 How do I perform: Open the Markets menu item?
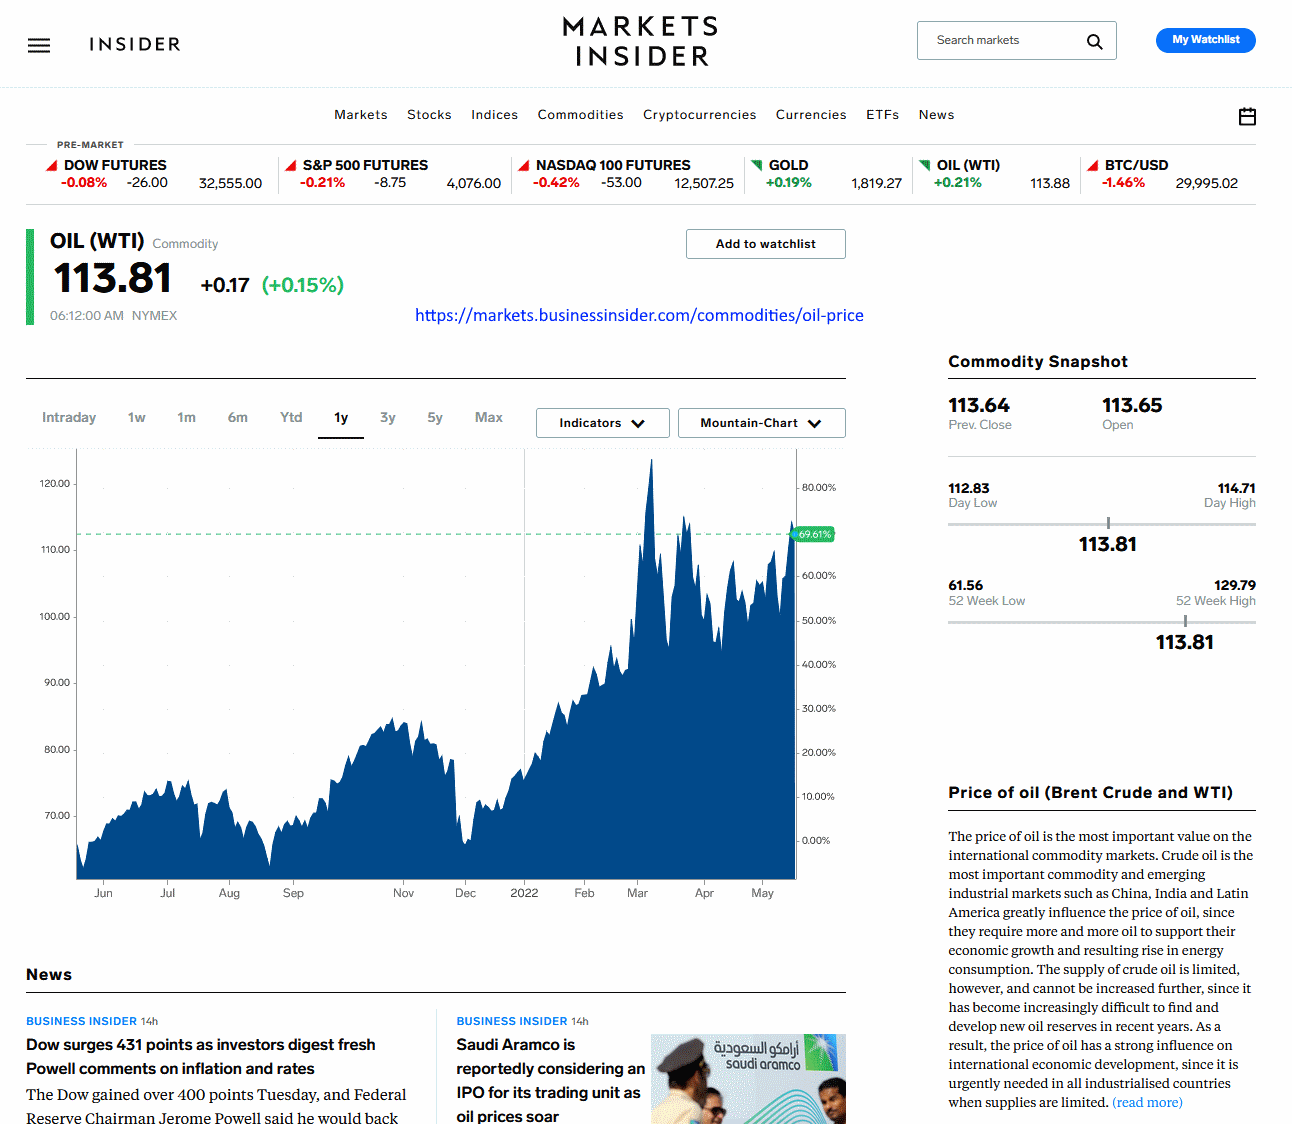(x=361, y=115)
